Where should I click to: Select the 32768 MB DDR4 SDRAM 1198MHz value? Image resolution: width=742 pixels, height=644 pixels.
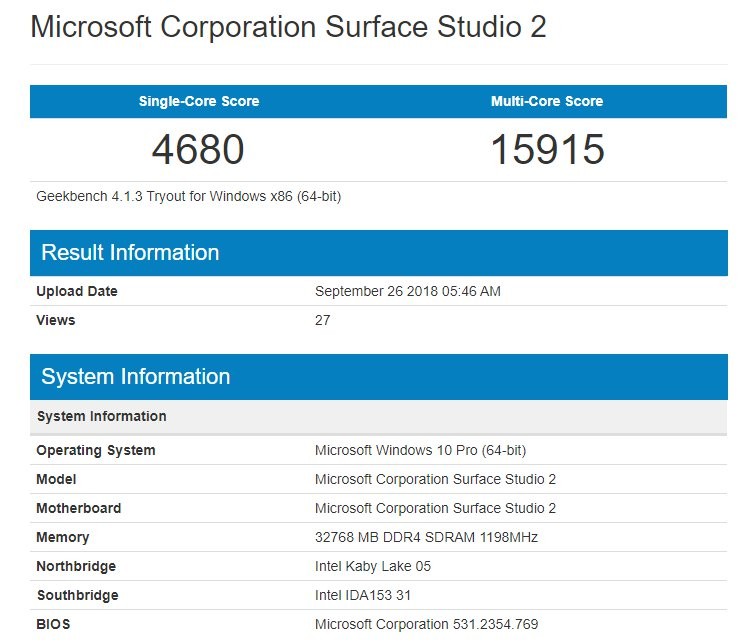[426, 538]
